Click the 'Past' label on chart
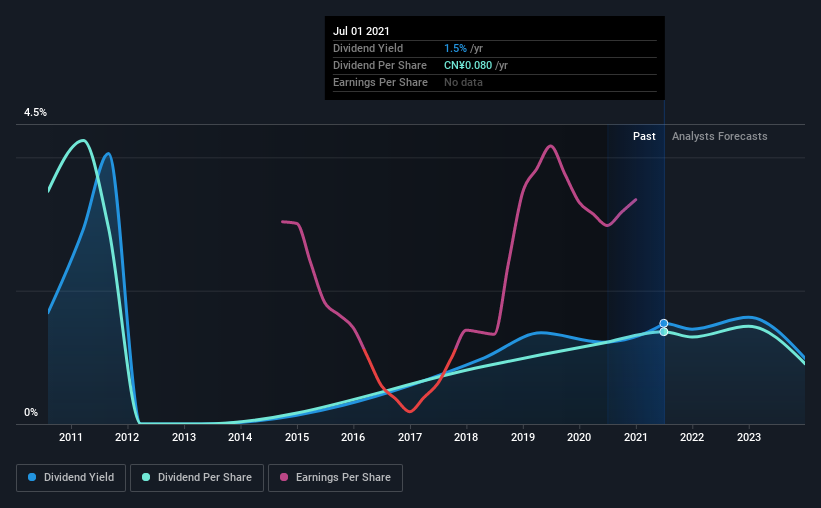The width and height of the screenshot is (821, 508). coord(644,136)
